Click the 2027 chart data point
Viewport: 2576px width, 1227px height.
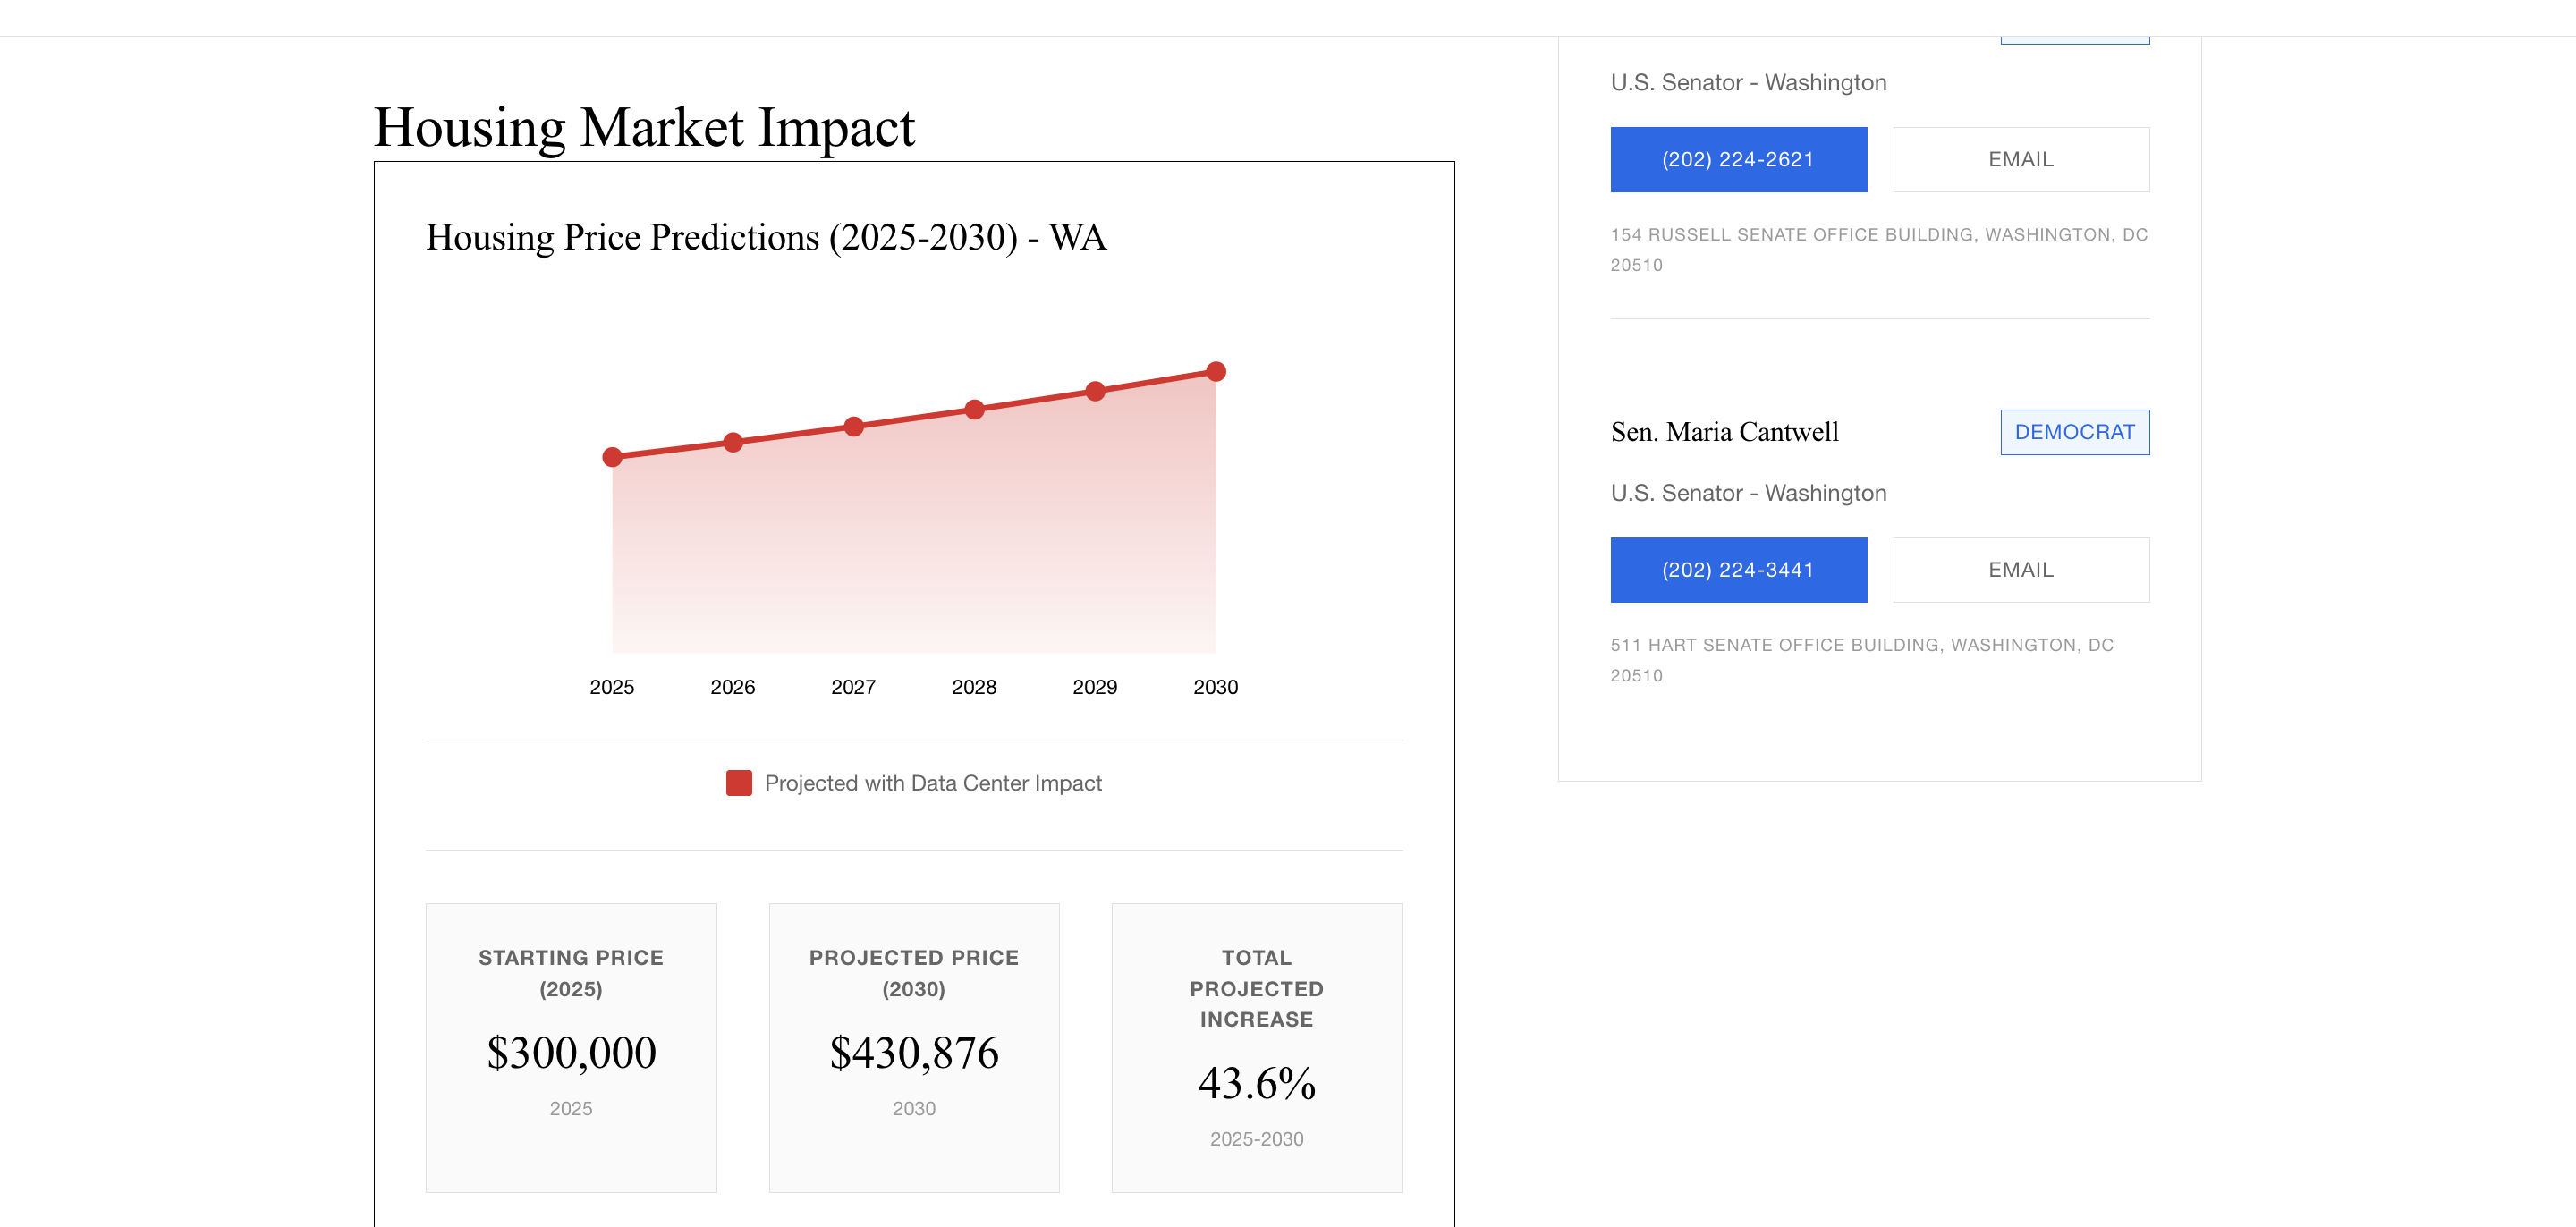(853, 426)
